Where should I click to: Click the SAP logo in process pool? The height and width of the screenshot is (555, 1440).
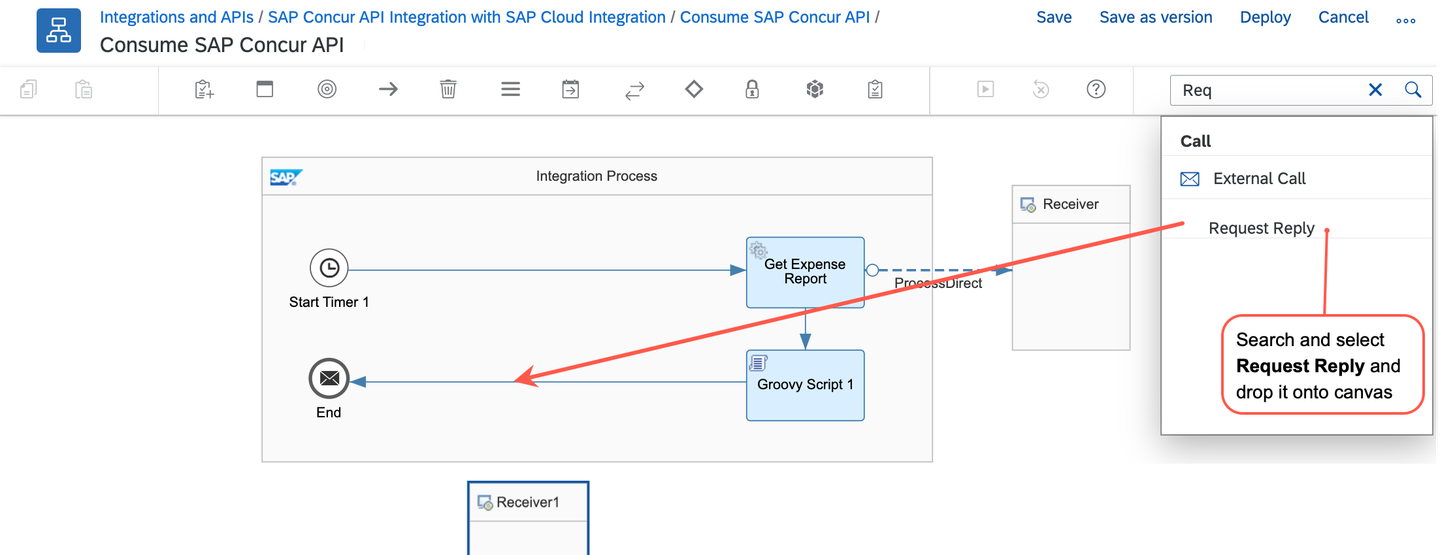287,178
